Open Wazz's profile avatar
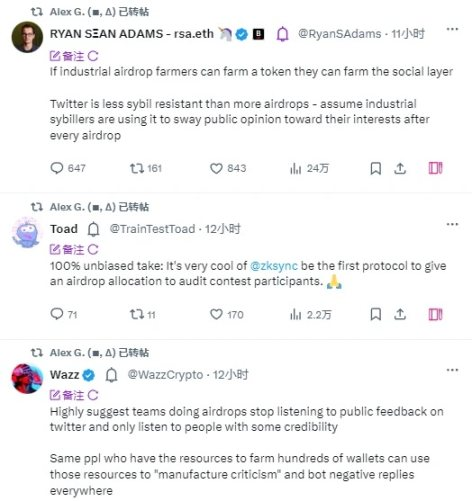This screenshot has width=472, height=501. click(x=27, y=379)
